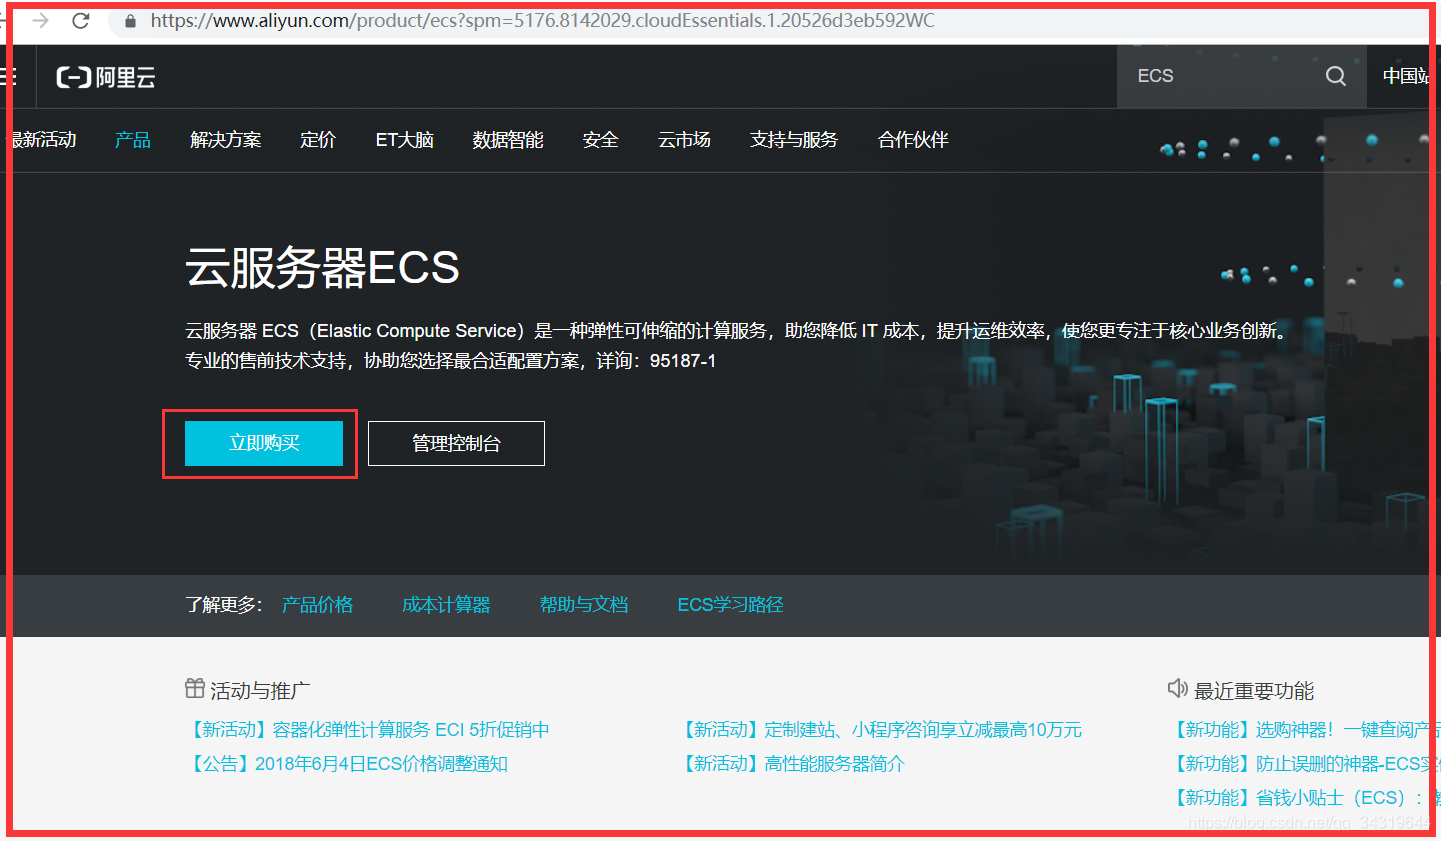Click the gift icon beside 活动与推广
Viewport: 1441px width, 841px height.
coord(195,688)
